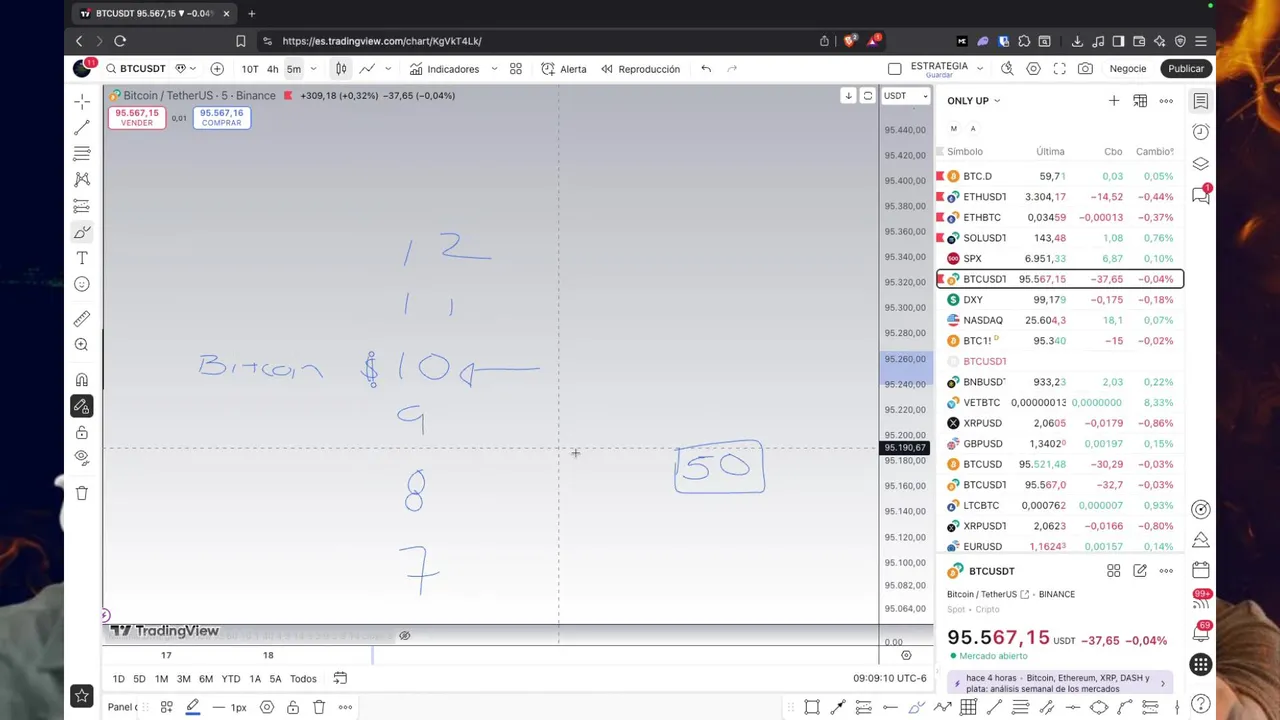Select the ruler measure tool

point(82,319)
